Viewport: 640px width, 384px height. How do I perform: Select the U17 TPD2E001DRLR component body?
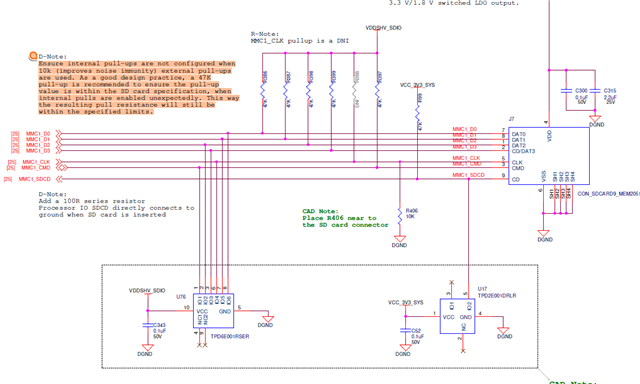click(x=457, y=316)
